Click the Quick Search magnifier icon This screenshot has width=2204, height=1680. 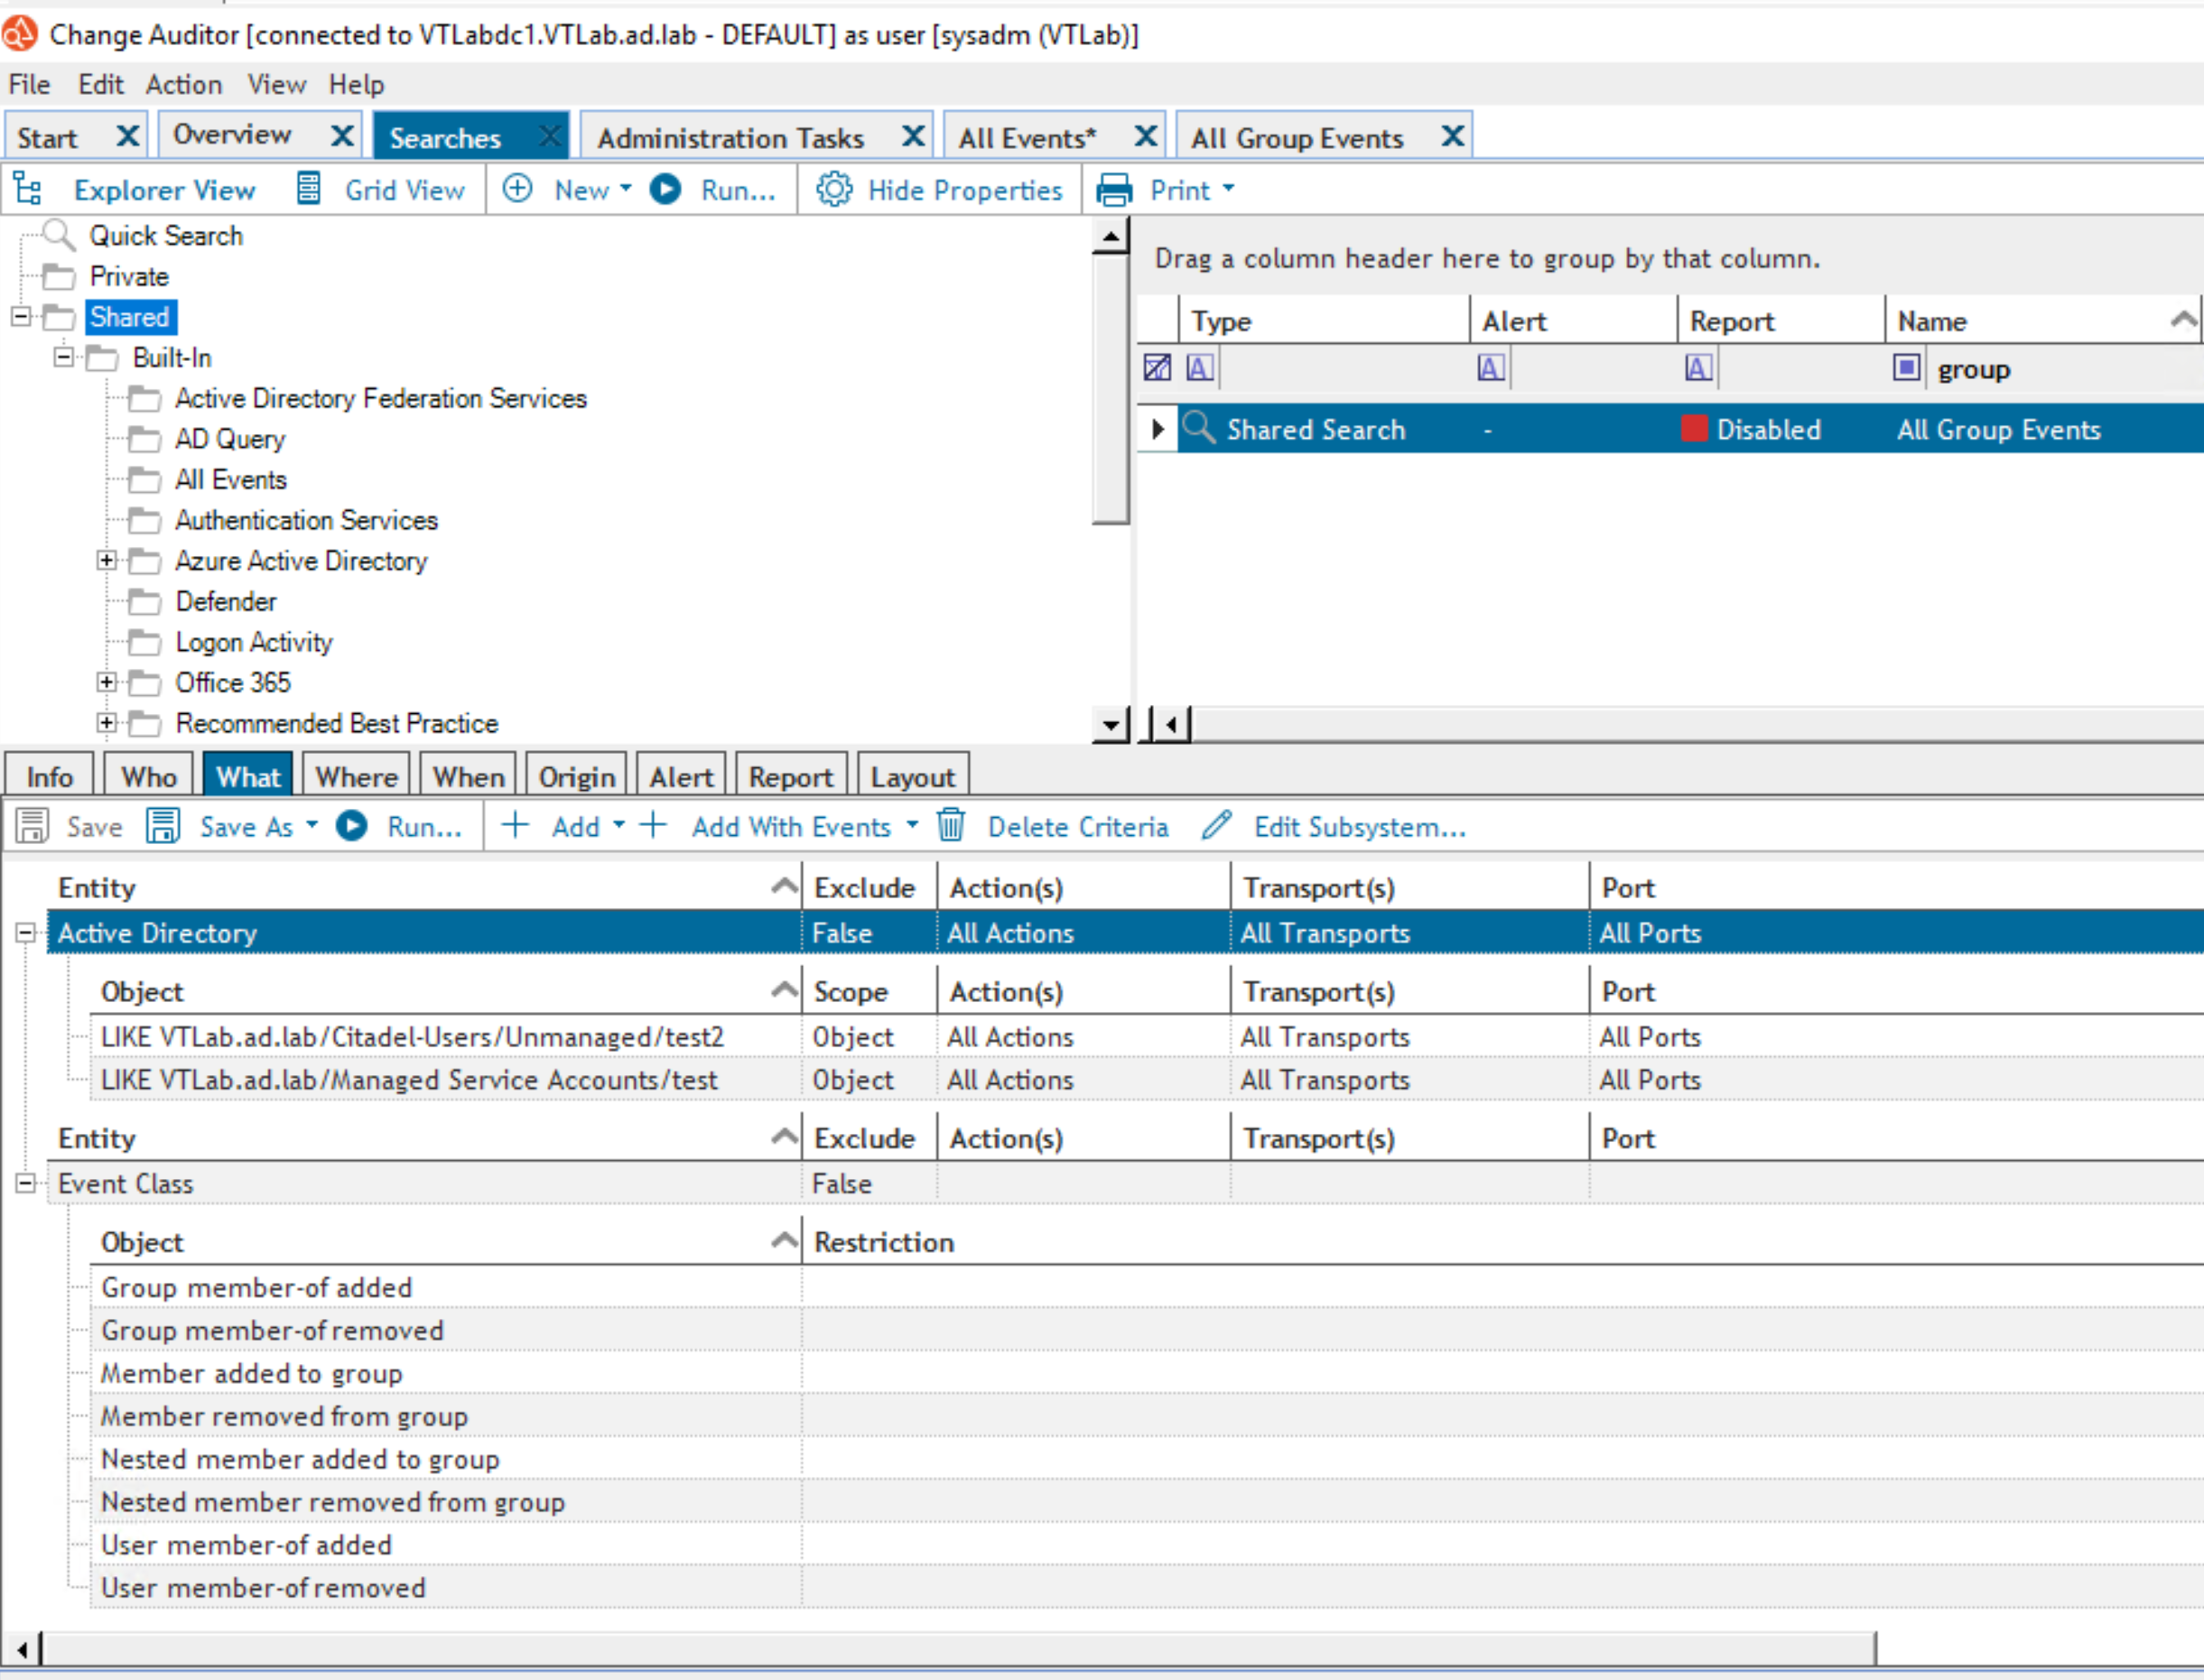pyautogui.click(x=60, y=235)
